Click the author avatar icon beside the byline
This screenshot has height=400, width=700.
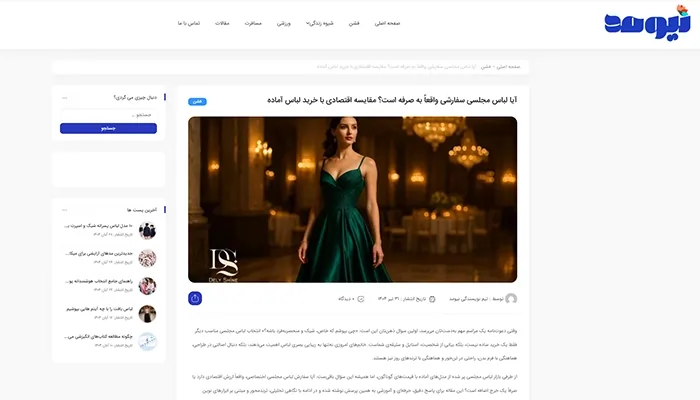511,299
